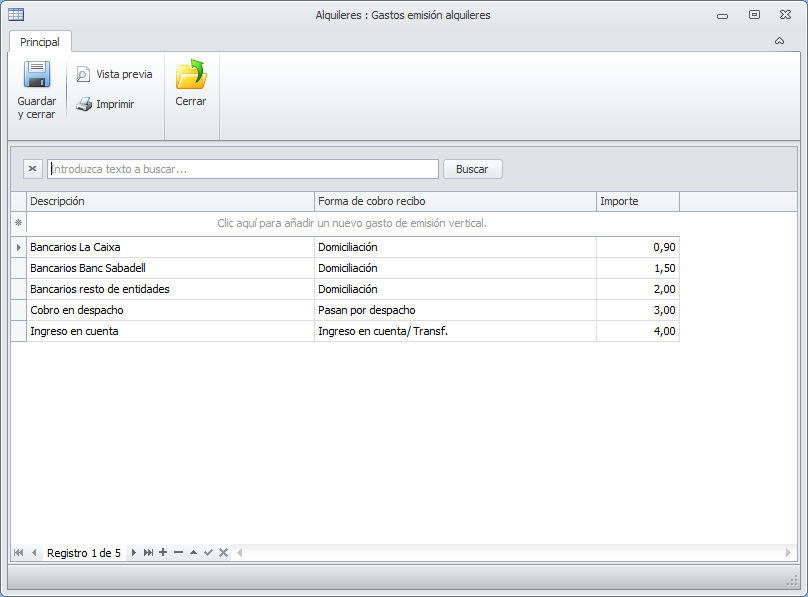Click the Buscar button
This screenshot has width=808, height=597.
473,169
